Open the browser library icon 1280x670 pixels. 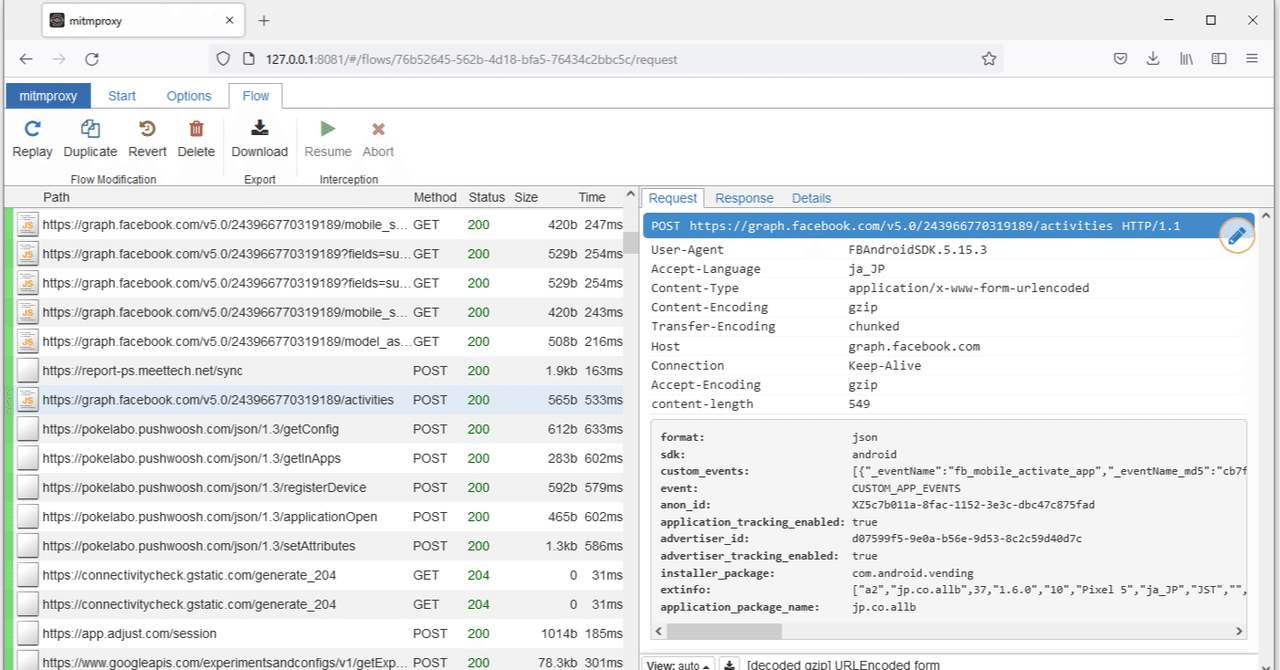[x=1186, y=59]
